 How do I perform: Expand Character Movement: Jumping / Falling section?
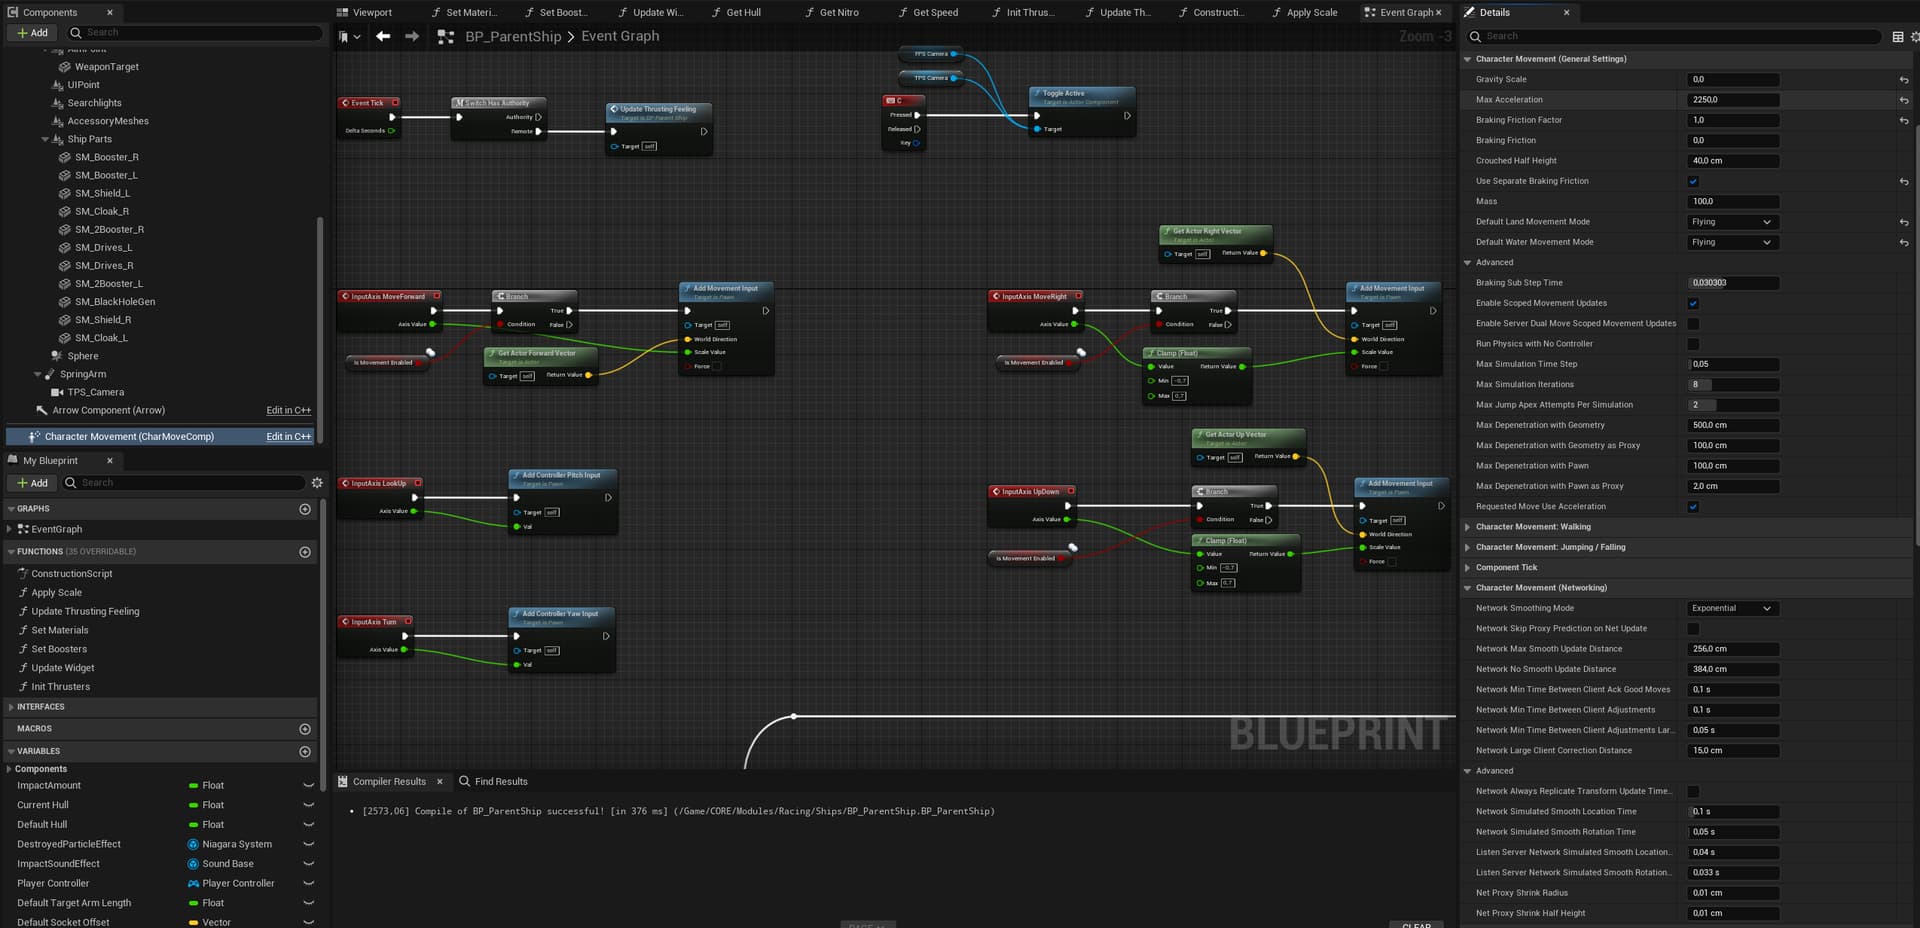(1468, 548)
